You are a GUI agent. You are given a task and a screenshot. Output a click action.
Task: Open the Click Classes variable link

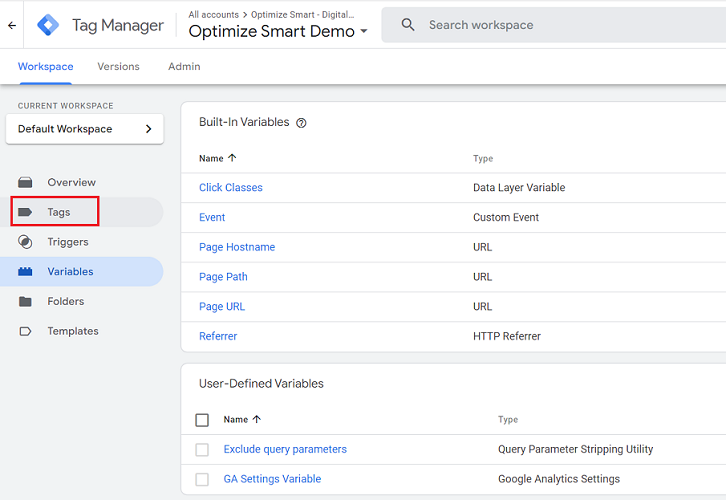pyautogui.click(x=231, y=188)
